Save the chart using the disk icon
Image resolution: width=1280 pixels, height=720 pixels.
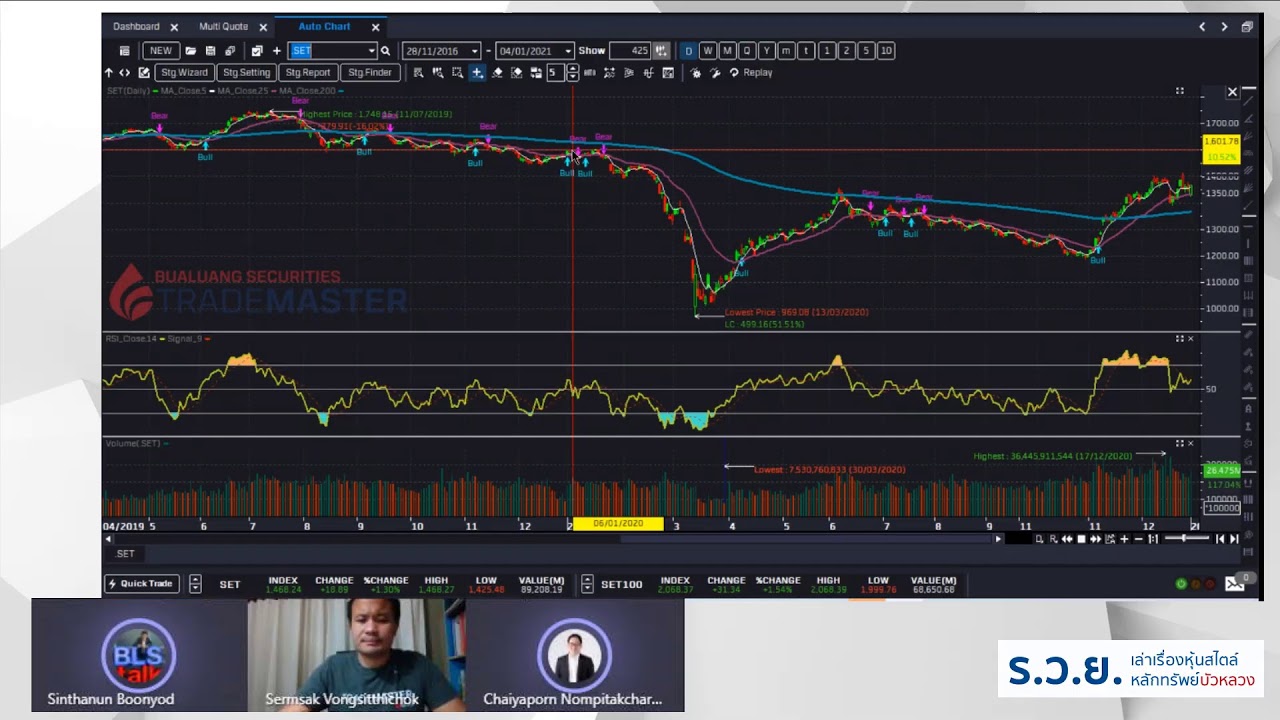coord(211,51)
